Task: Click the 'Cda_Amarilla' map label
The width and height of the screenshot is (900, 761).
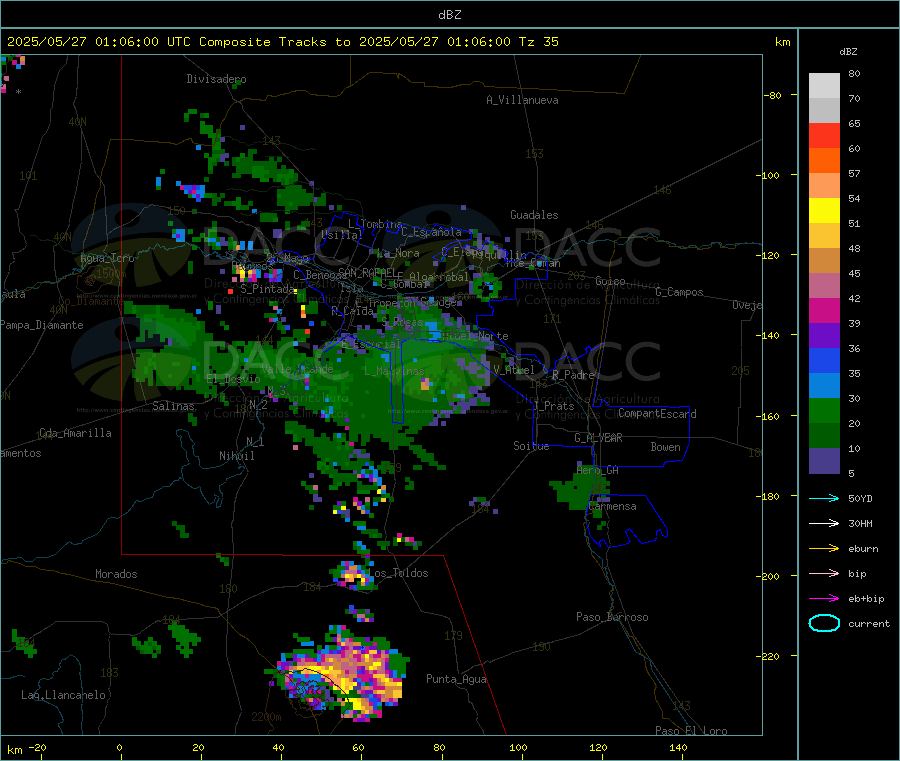Action: tap(75, 433)
